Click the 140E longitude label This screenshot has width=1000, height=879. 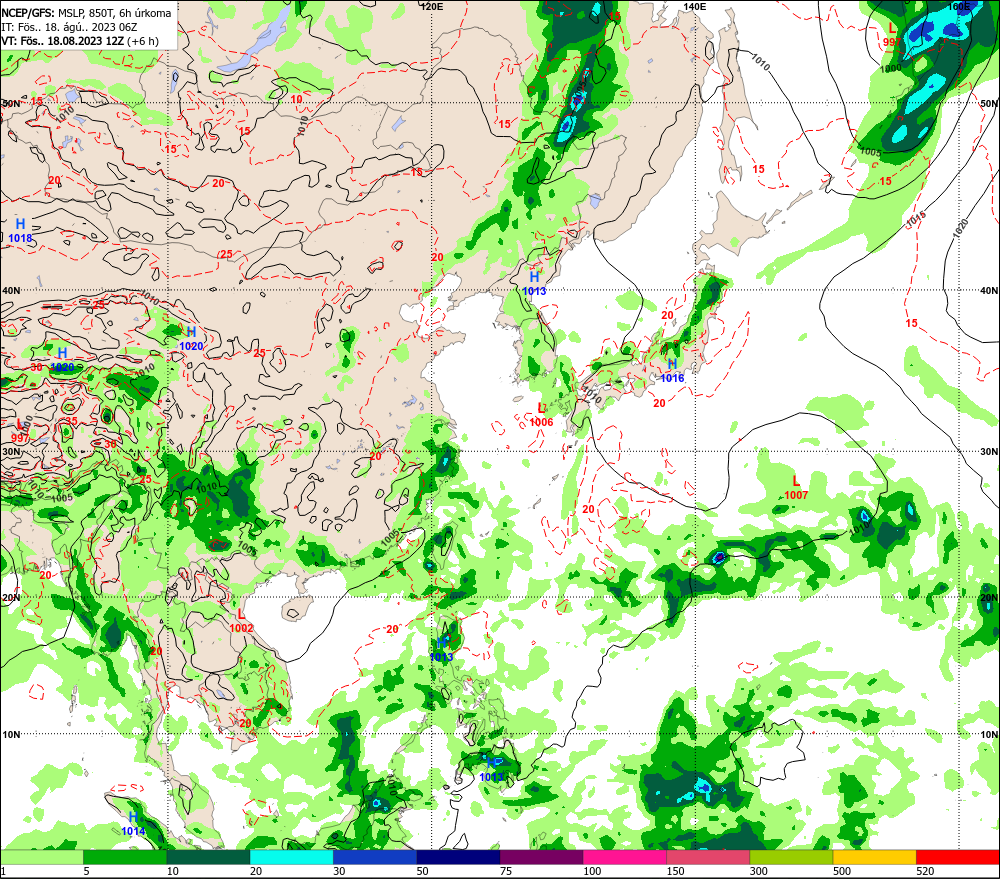pyautogui.click(x=695, y=6)
